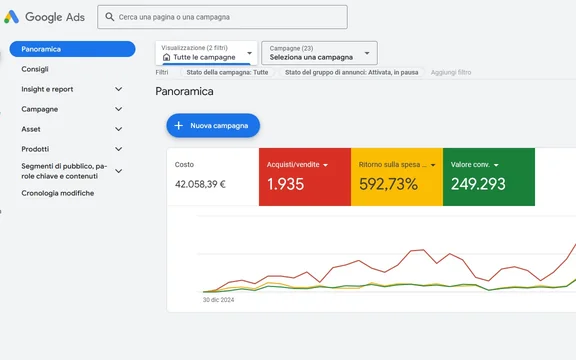Screen dimensions: 576x360
Task: Open the Acquisti/vendite metric dropdown arrow
Action: coord(325,165)
